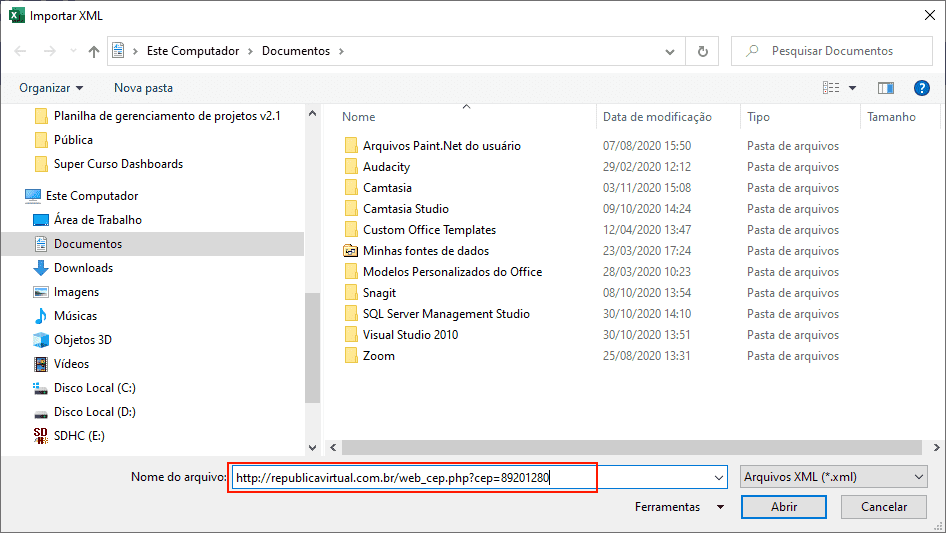The image size is (946, 533).
Task: Select SQL Server Management Studio folder
Action: click(x=446, y=314)
